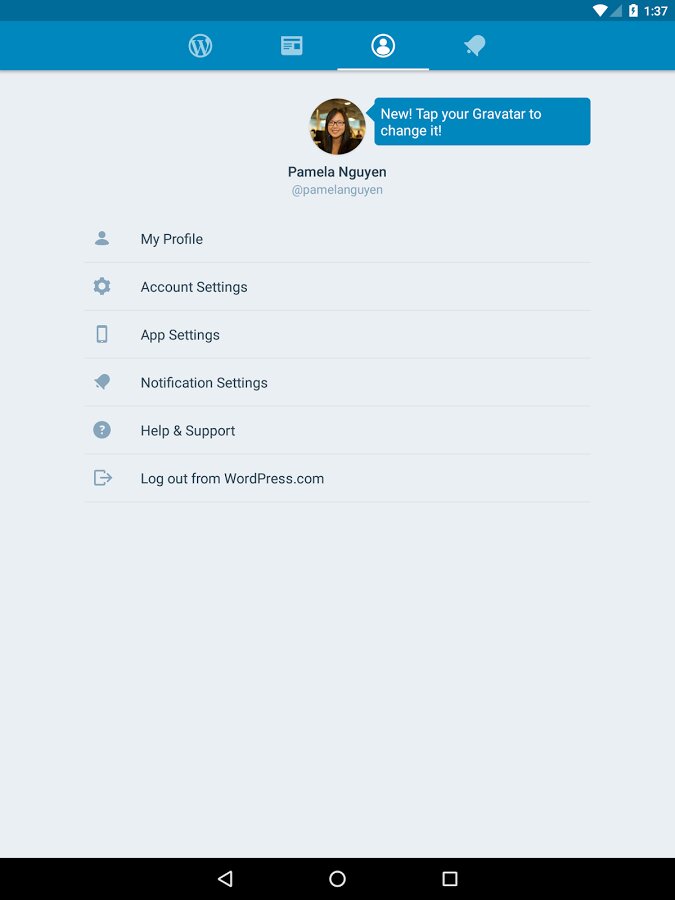Click the log out arrow icon
Image resolution: width=675 pixels, height=900 pixels.
(x=102, y=478)
